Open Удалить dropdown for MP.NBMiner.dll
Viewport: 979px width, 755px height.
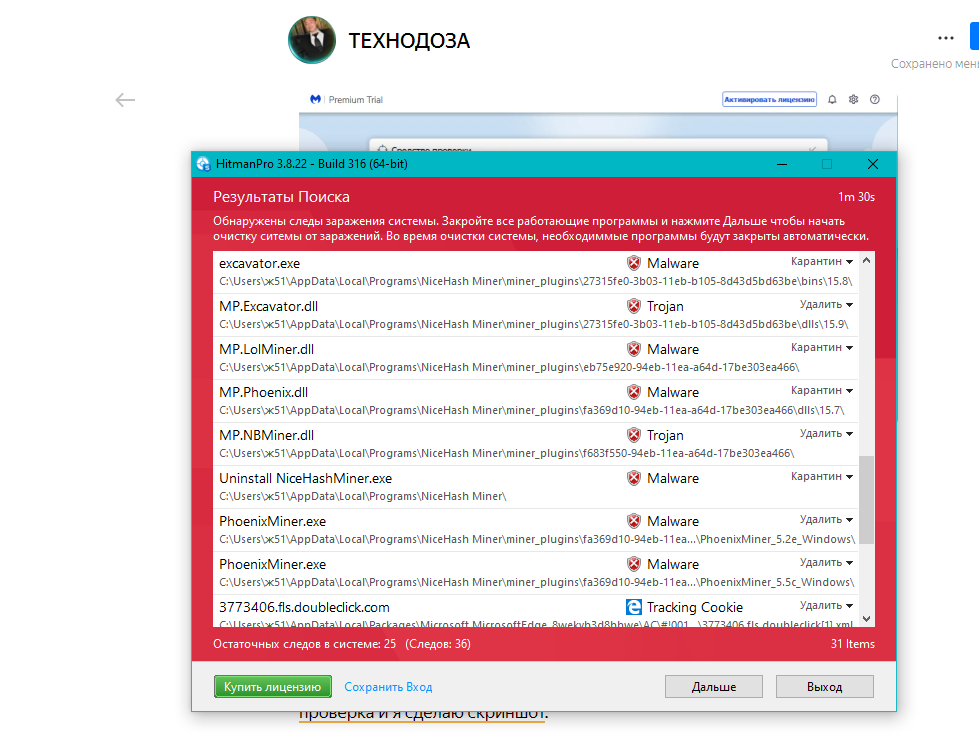pos(826,433)
